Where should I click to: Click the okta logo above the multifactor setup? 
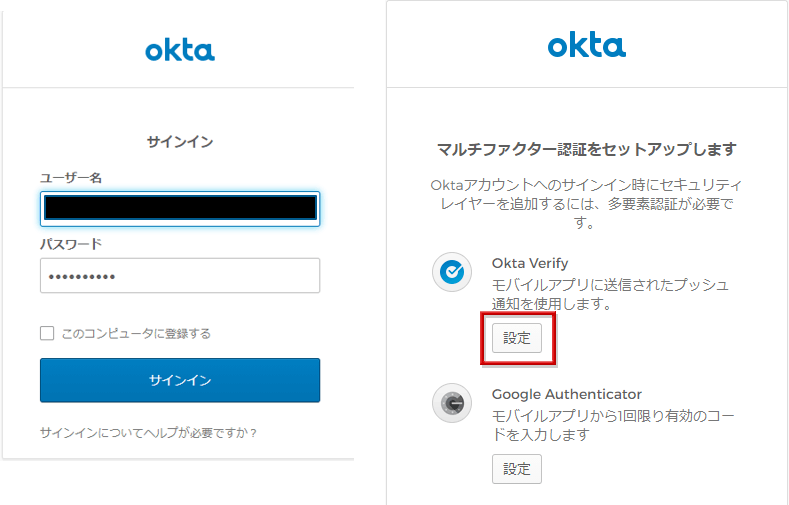tap(586, 45)
